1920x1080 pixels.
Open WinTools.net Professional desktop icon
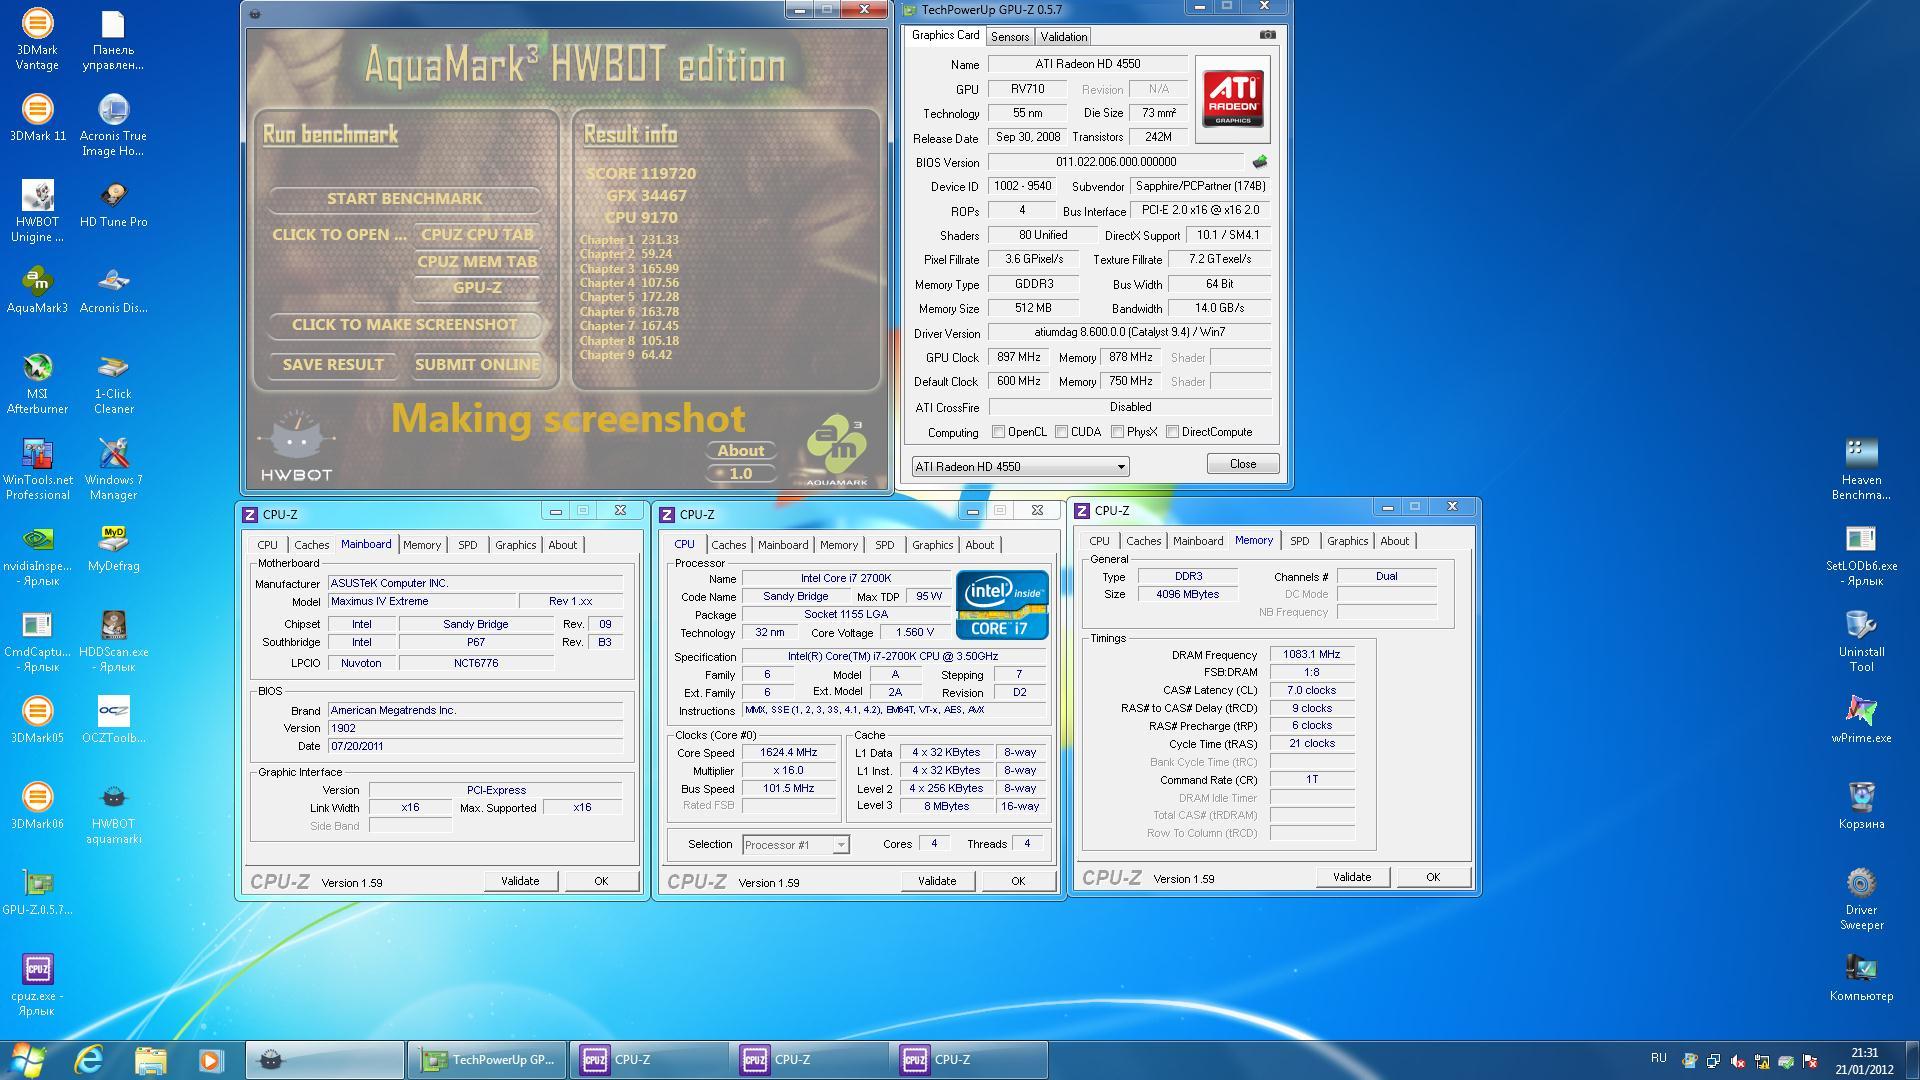pos(37,469)
